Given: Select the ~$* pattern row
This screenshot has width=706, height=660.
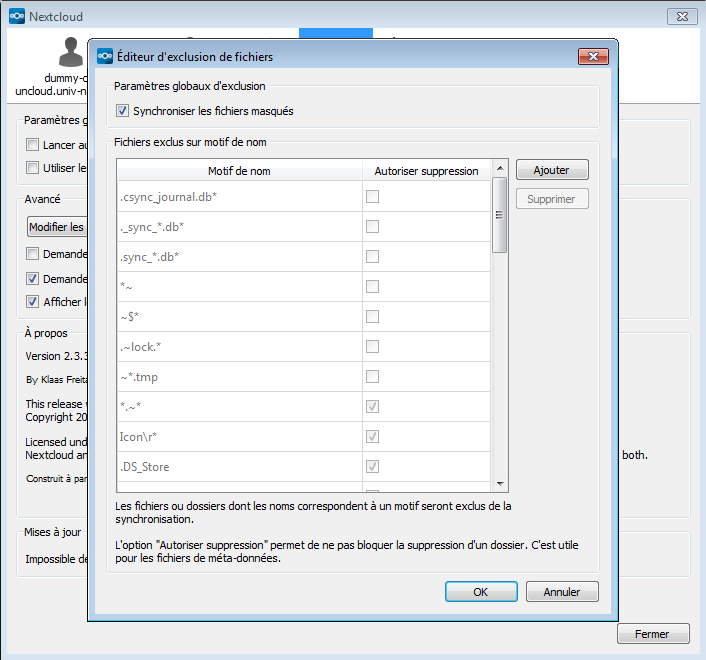Looking at the screenshot, I should point(238,317).
